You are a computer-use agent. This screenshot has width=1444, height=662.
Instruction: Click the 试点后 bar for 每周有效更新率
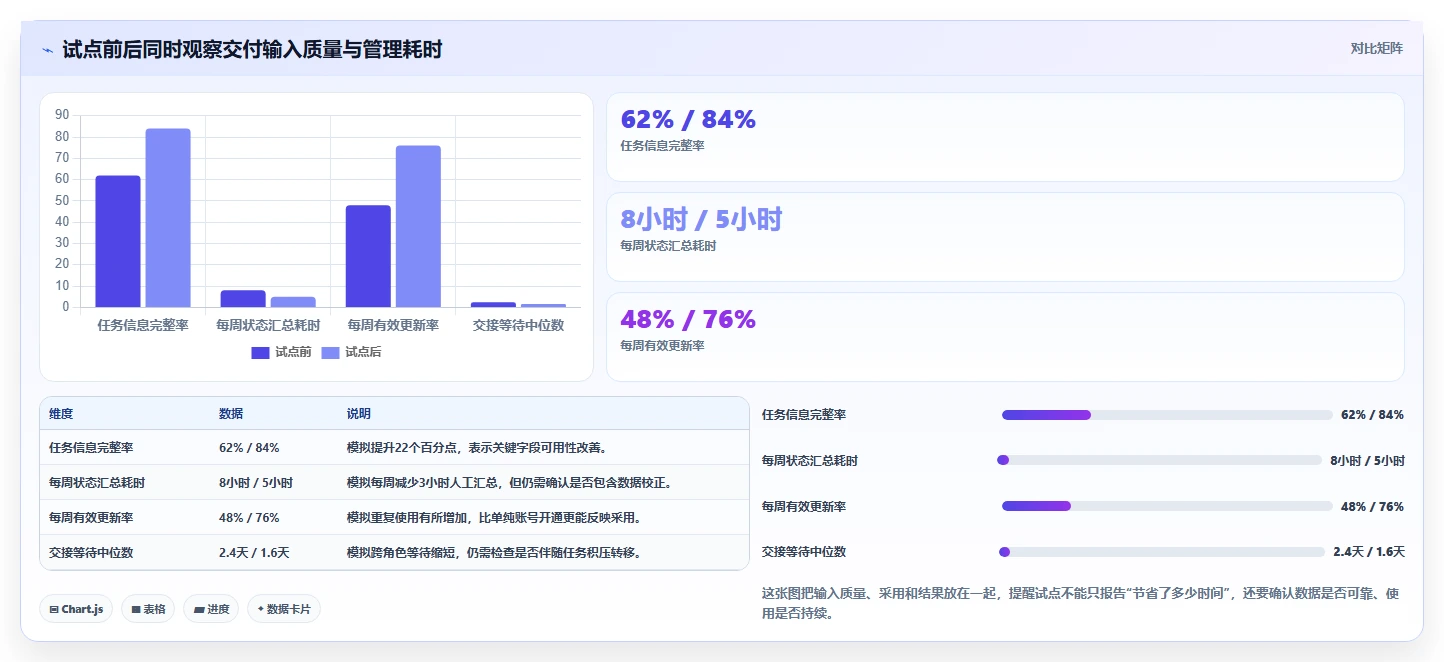point(418,226)
